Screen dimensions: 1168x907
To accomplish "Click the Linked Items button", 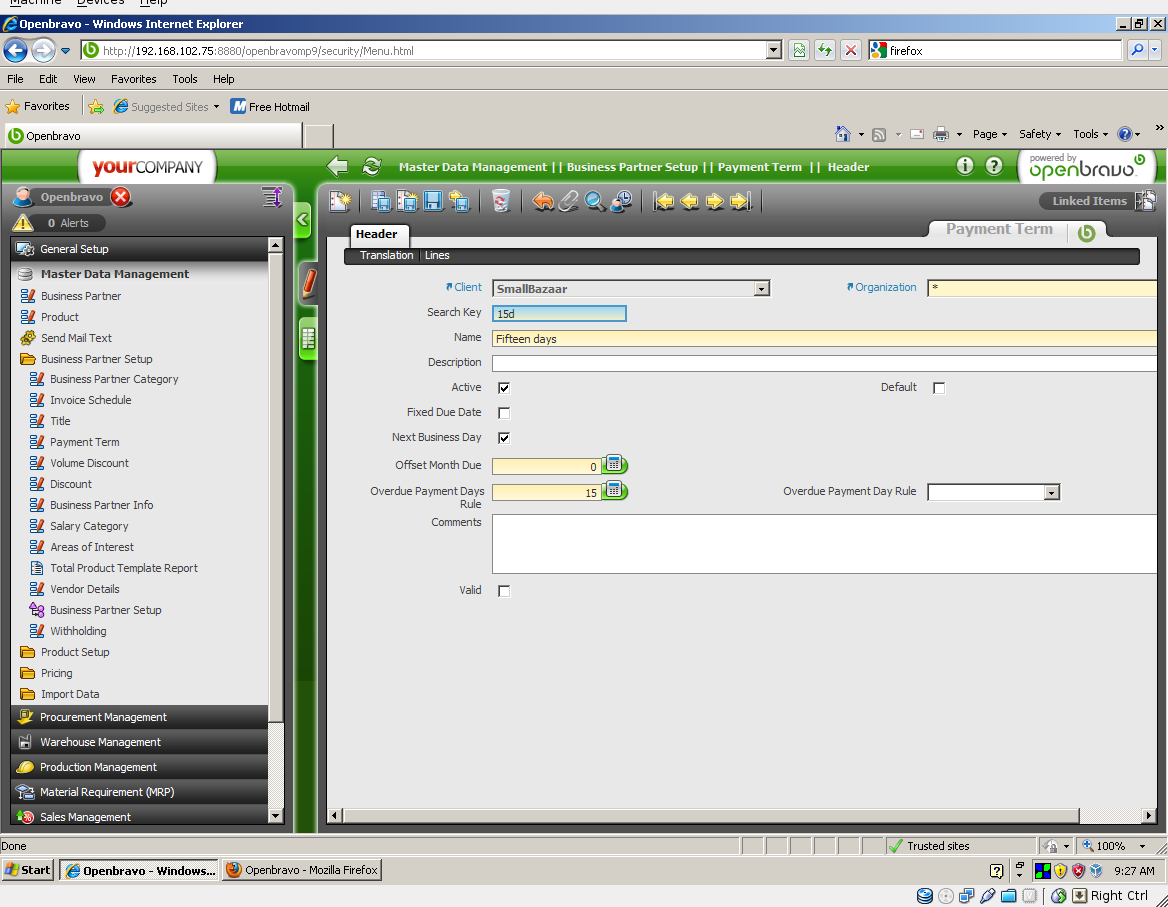I will coord(1089,201).
